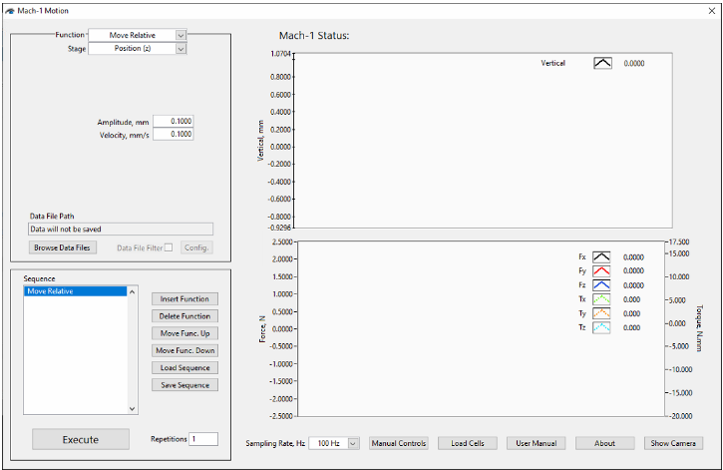The image size is (723, 470).
Task: Click the Move Func. Down button
Action: point(184,351)
